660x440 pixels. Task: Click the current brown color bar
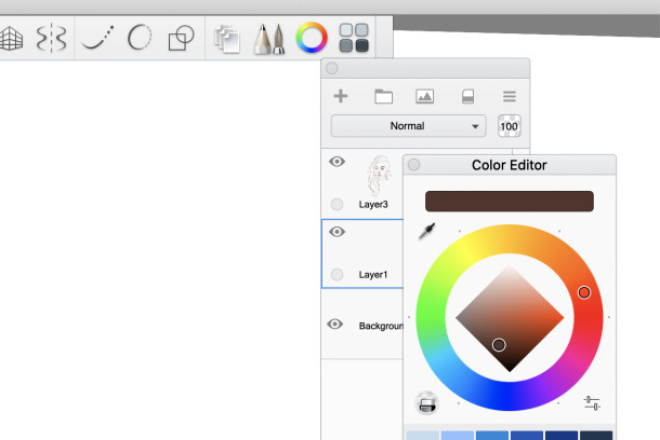coord(509,201)
